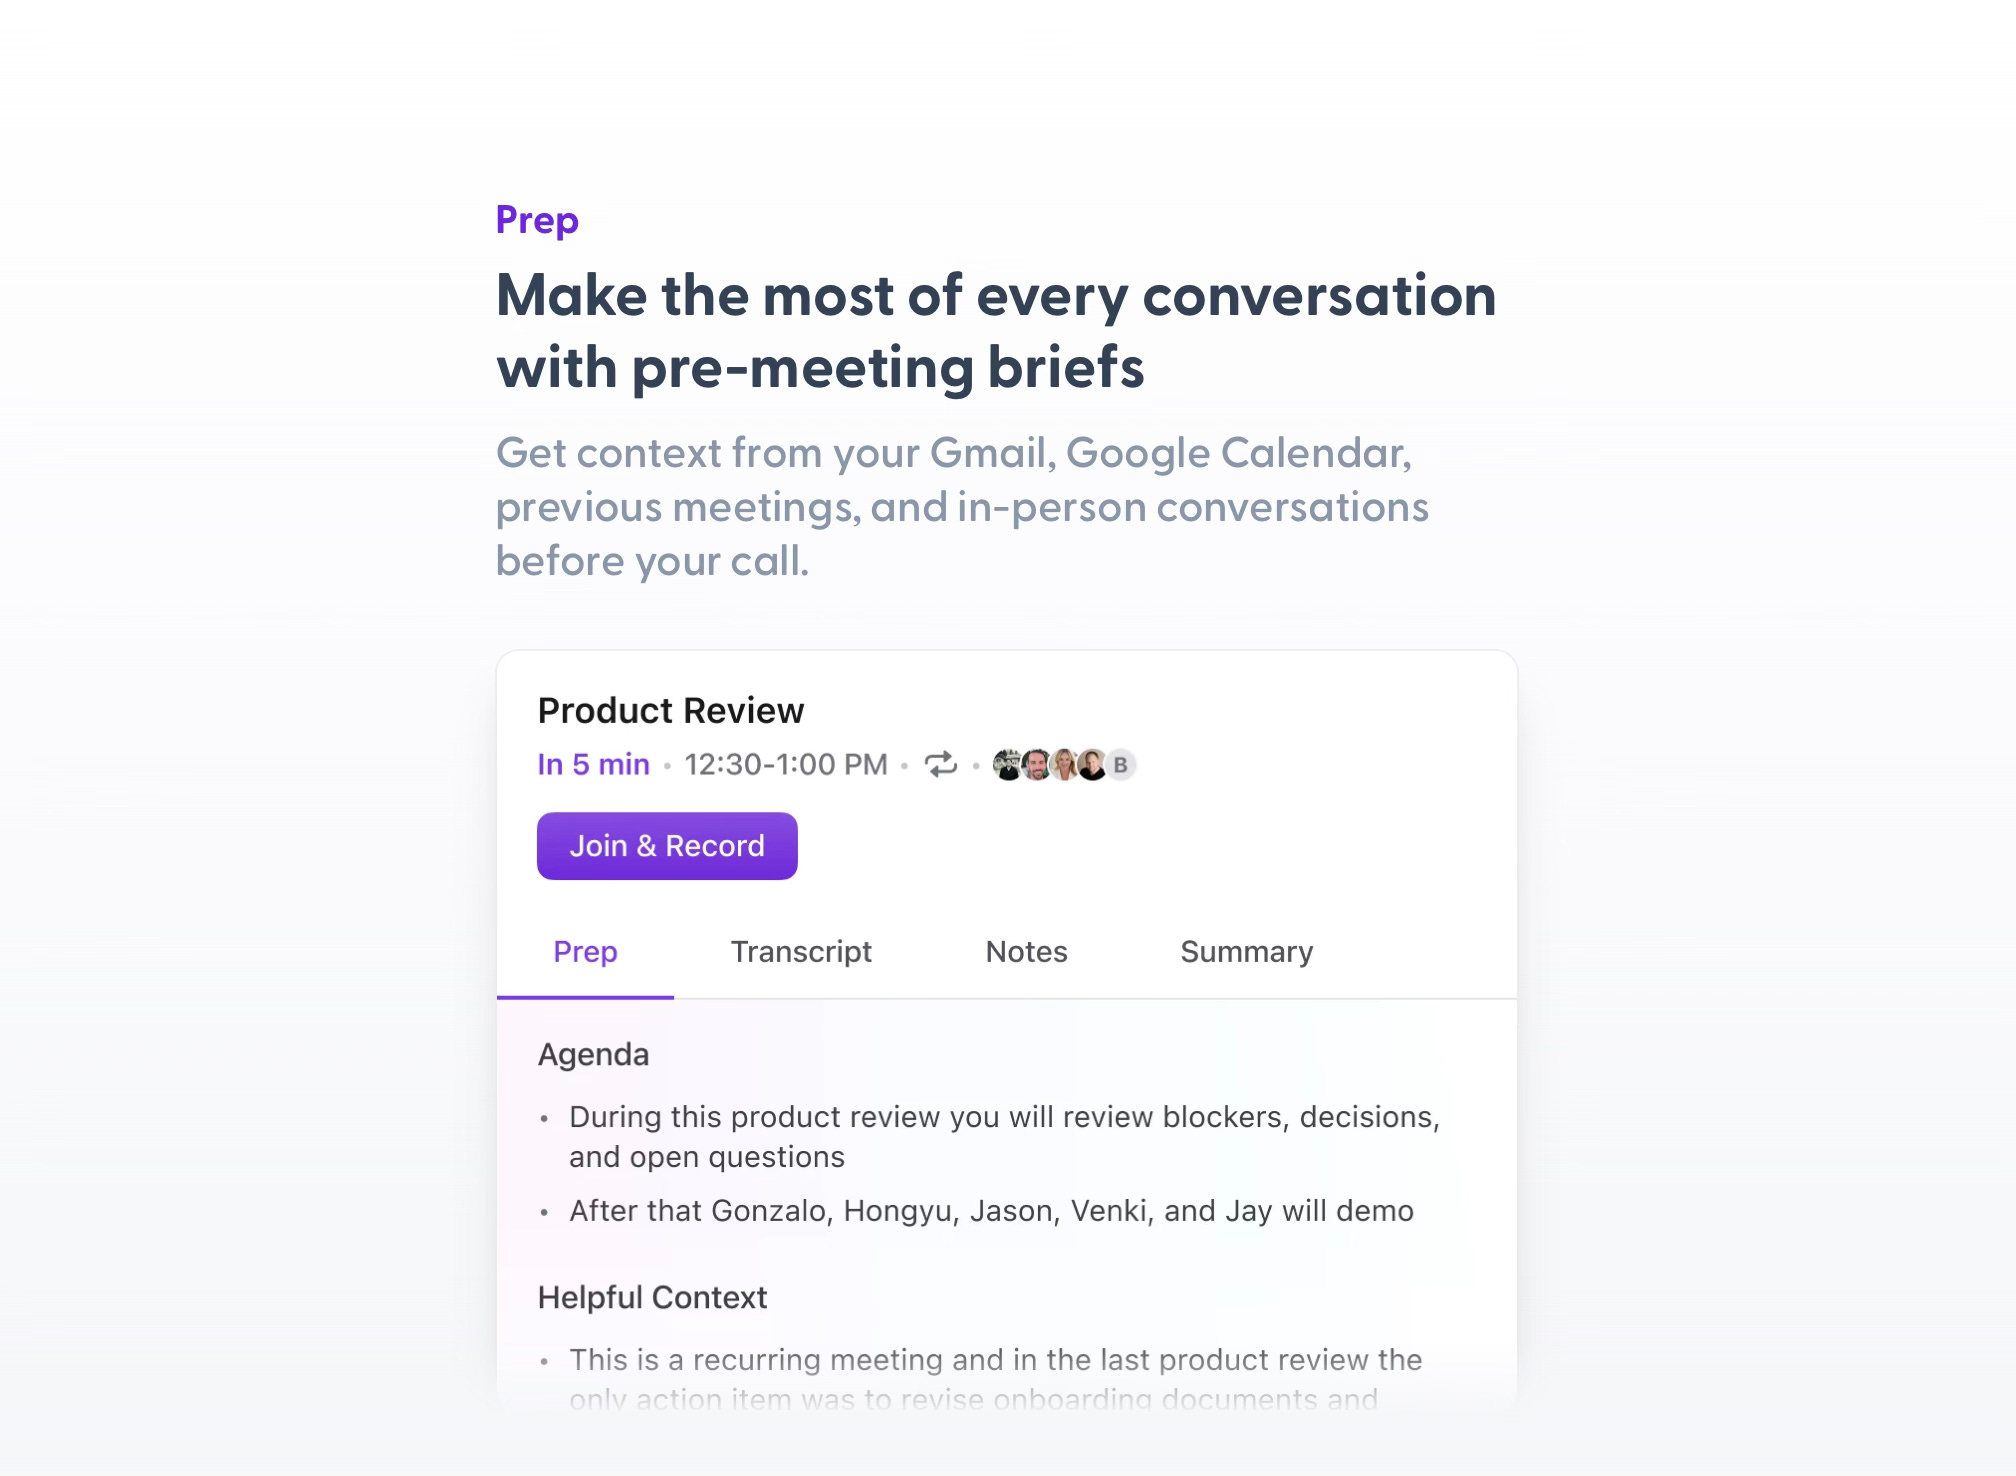Click the Agenda heading

[x=594, y=1055]
